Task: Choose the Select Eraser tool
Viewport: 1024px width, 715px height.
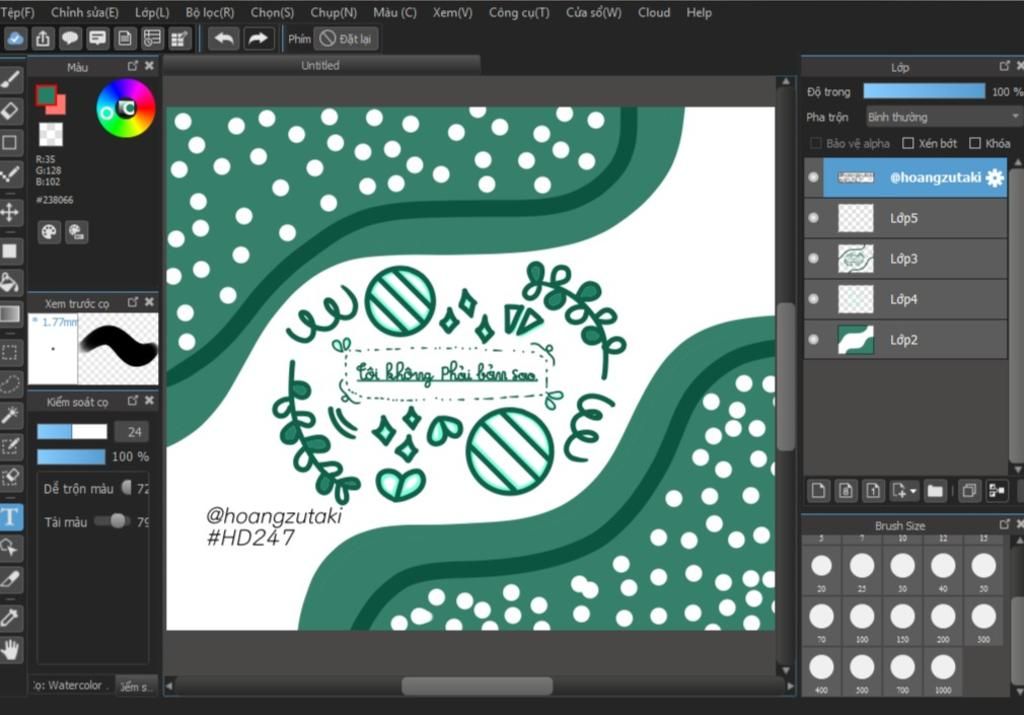Action: [x=10, y=477]
